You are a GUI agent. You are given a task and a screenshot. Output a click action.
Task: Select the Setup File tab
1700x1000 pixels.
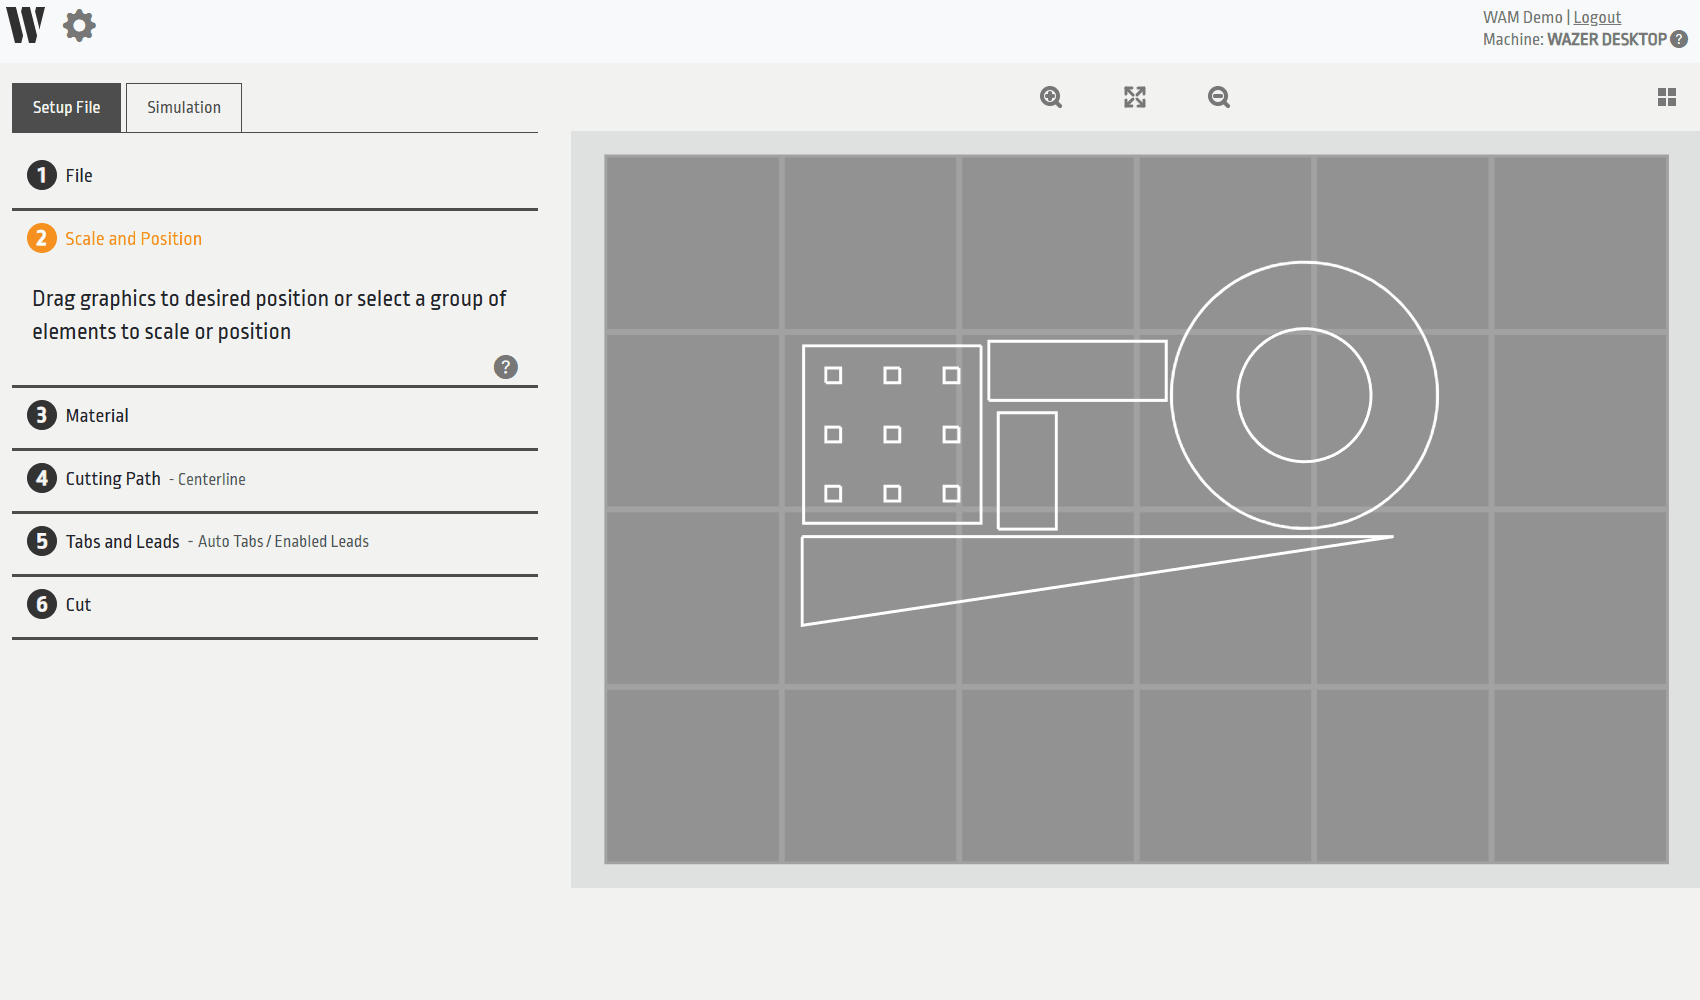pos(66,107)
